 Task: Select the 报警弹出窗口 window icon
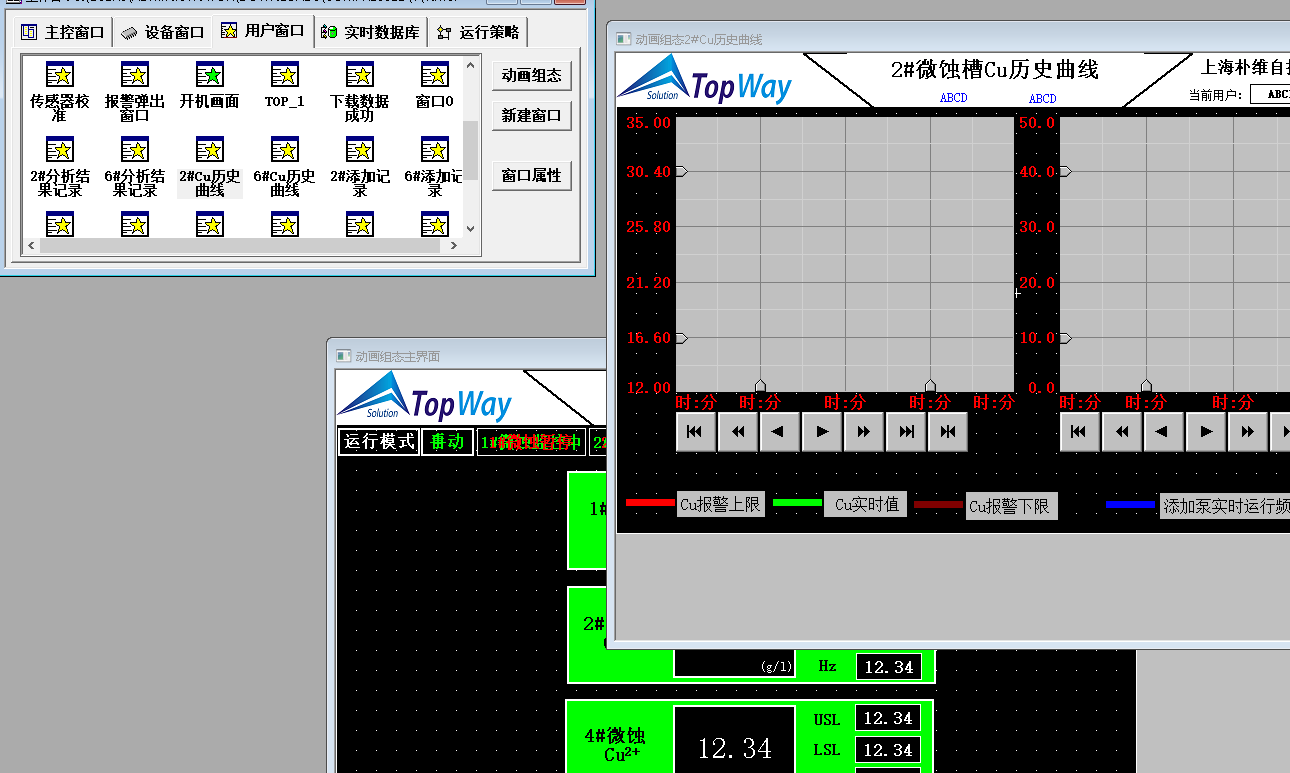(x=135, y=75)
